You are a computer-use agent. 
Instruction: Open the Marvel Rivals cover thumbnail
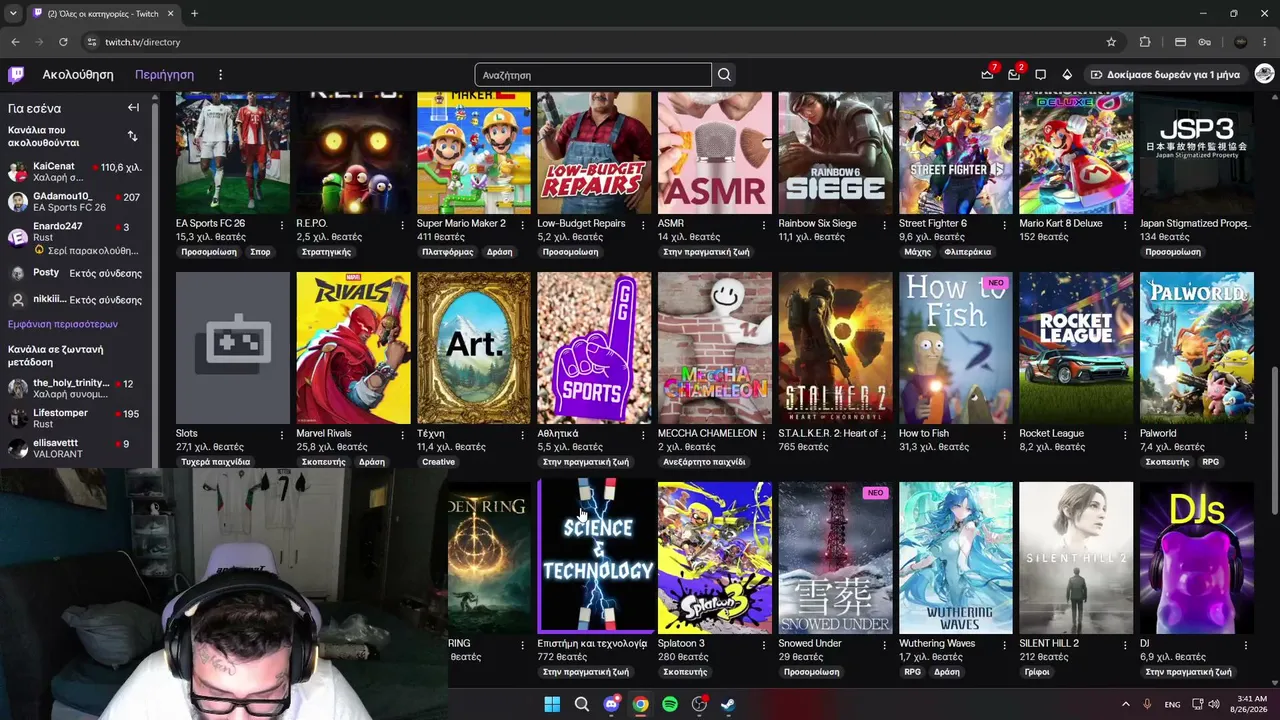[353, 348]
